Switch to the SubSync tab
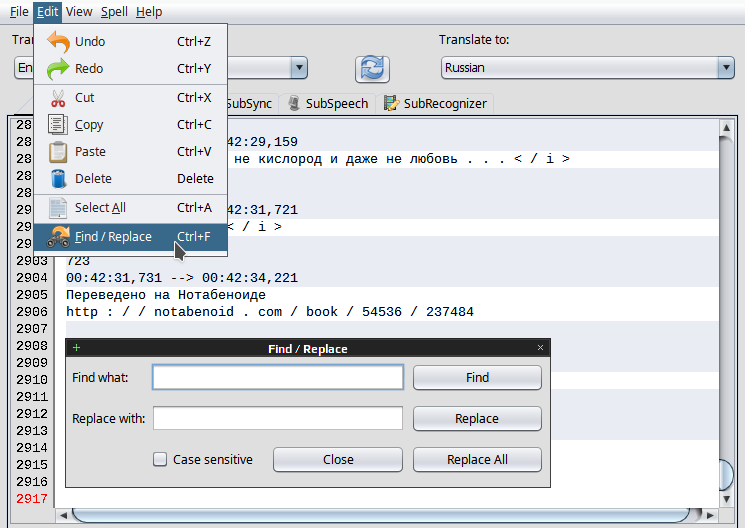Image resolution: width=745 pixels, height=528 pixels. click(249, 104)
